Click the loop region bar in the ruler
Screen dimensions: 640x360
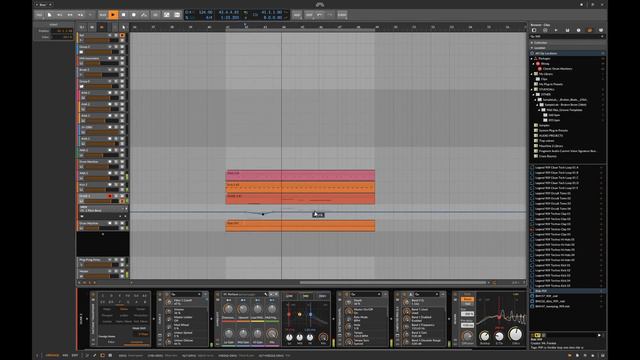coord(300,30)
